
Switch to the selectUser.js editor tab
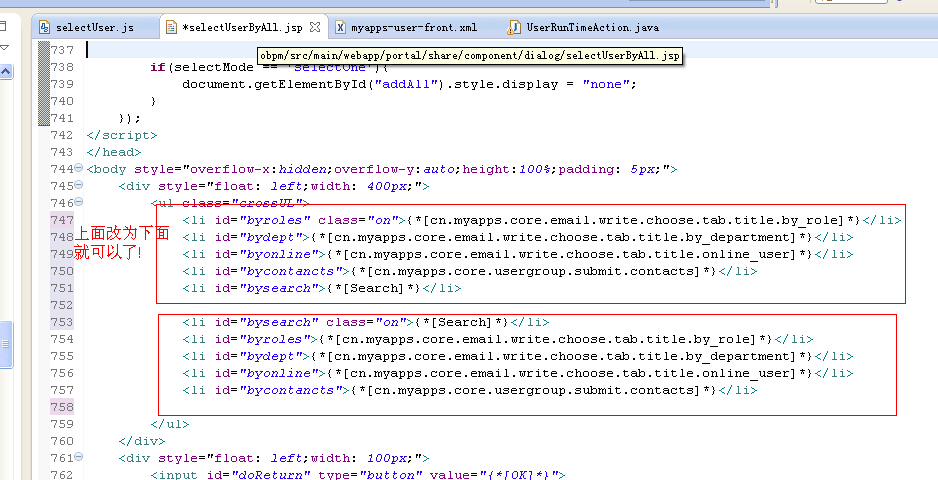95,28
